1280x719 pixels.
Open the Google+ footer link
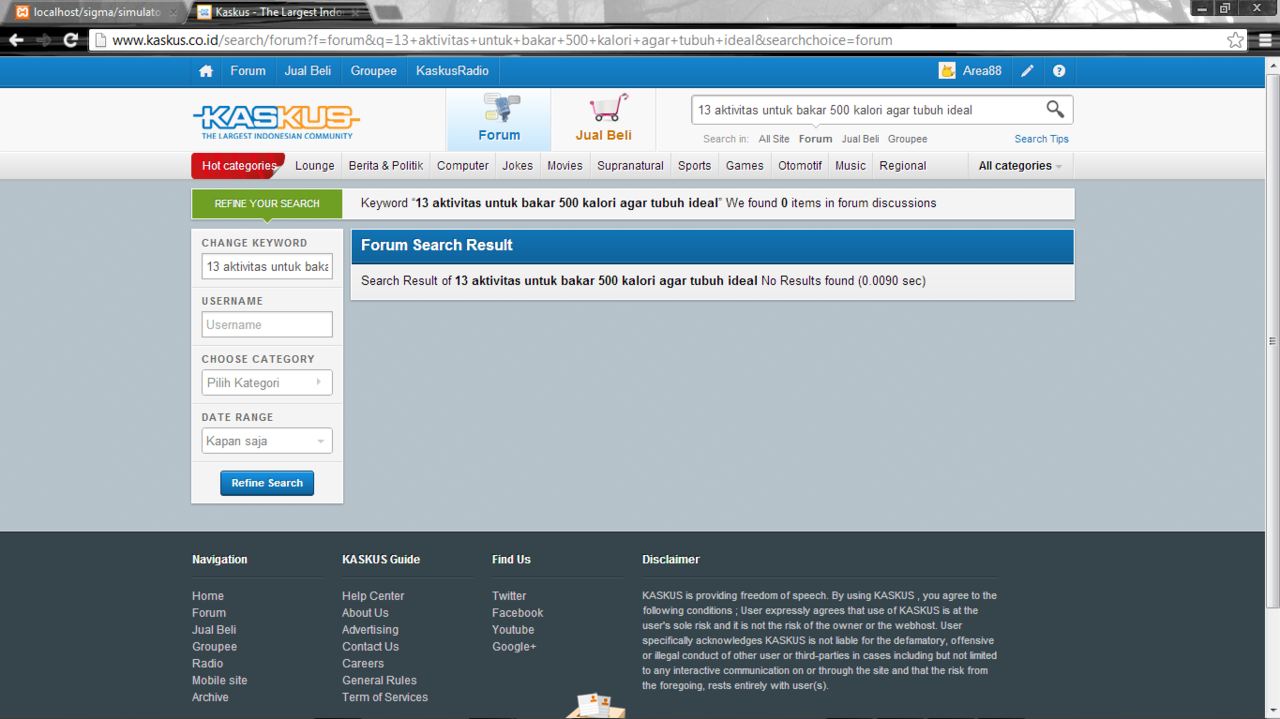tap(514, 647)
